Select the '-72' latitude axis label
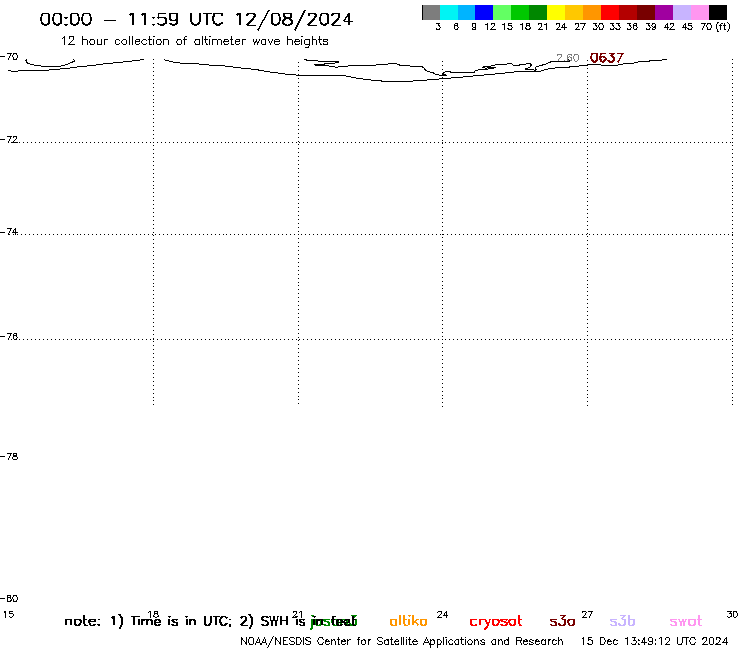 [9, 140]
